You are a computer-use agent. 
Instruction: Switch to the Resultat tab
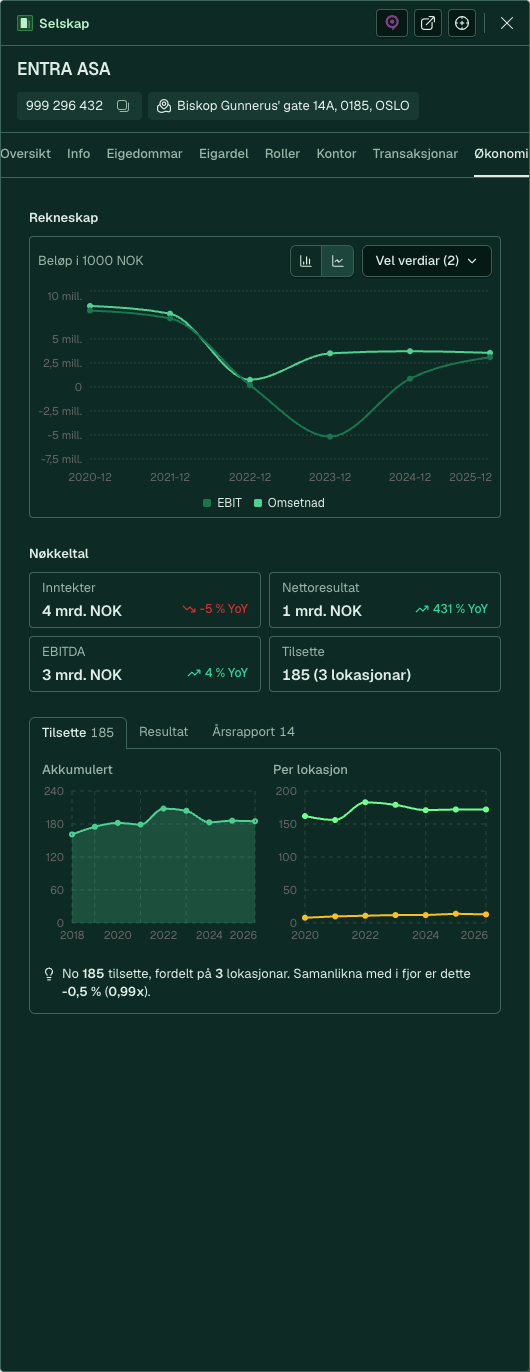pyautogui.click(x=164, y=732)
